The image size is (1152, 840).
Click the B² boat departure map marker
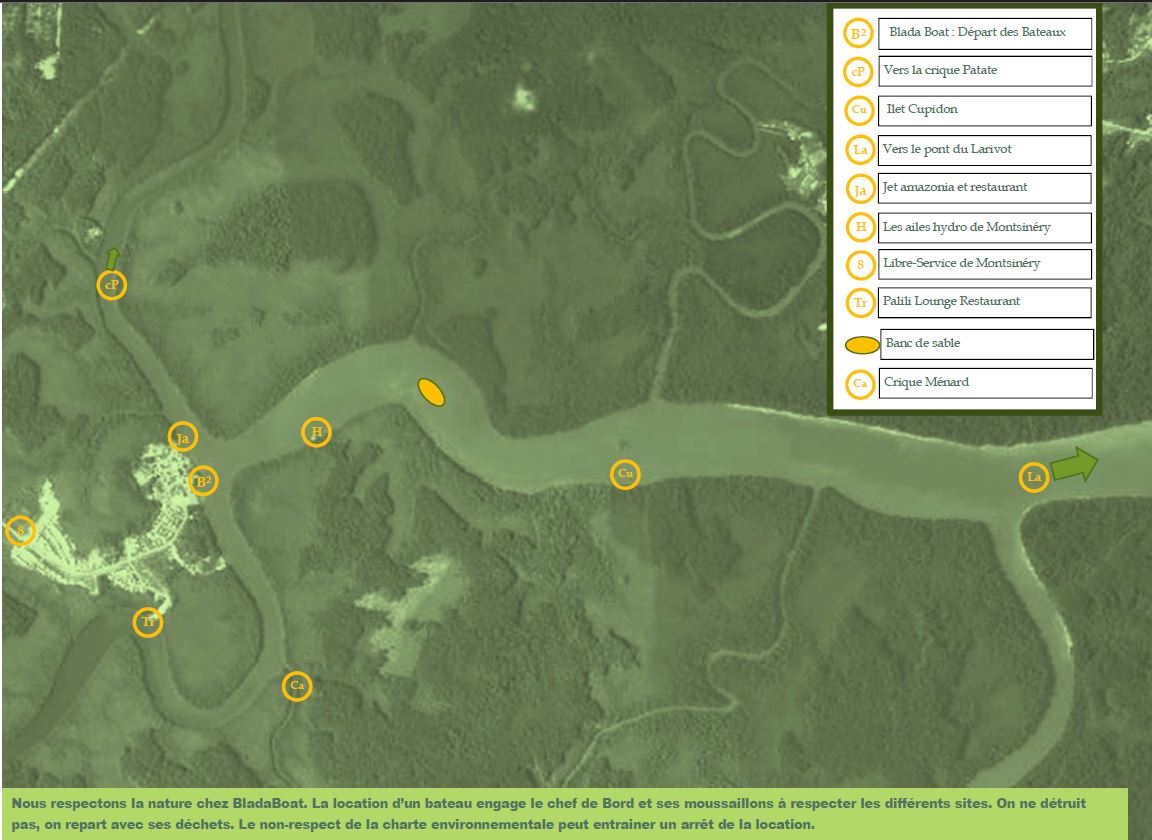tap(203, 481)
